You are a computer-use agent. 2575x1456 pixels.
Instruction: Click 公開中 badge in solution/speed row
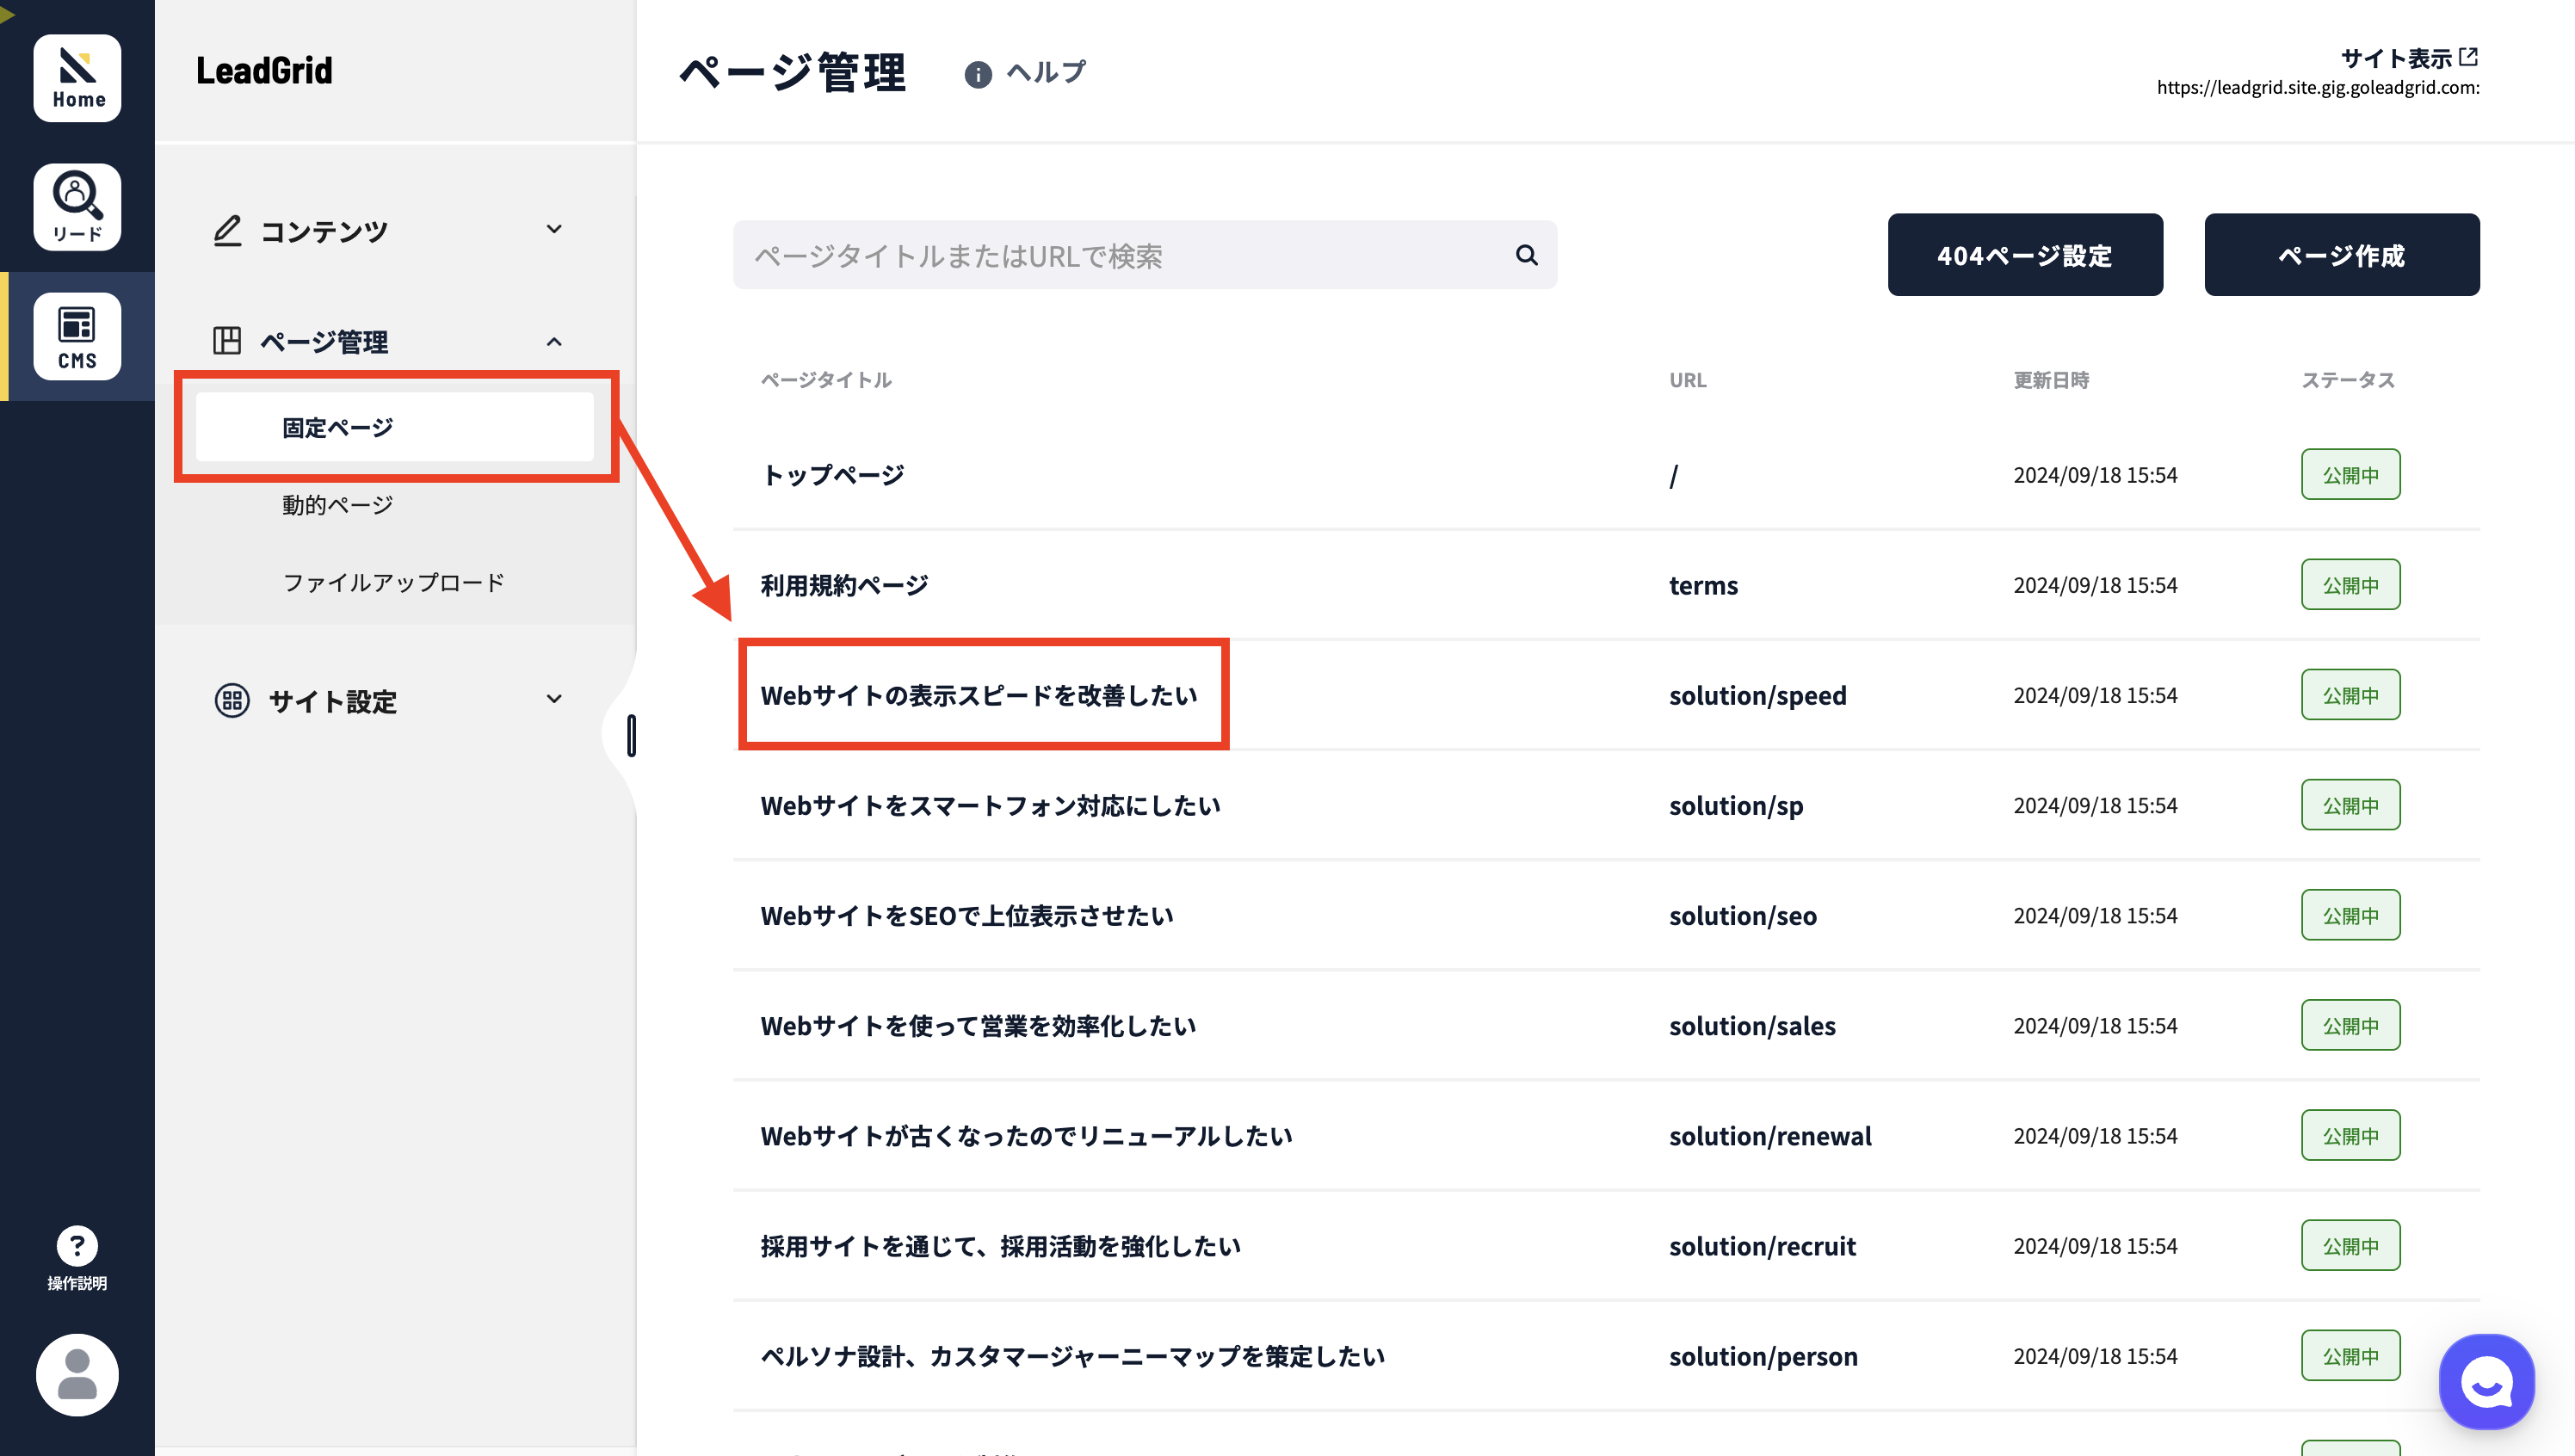tap(2351, 695)
